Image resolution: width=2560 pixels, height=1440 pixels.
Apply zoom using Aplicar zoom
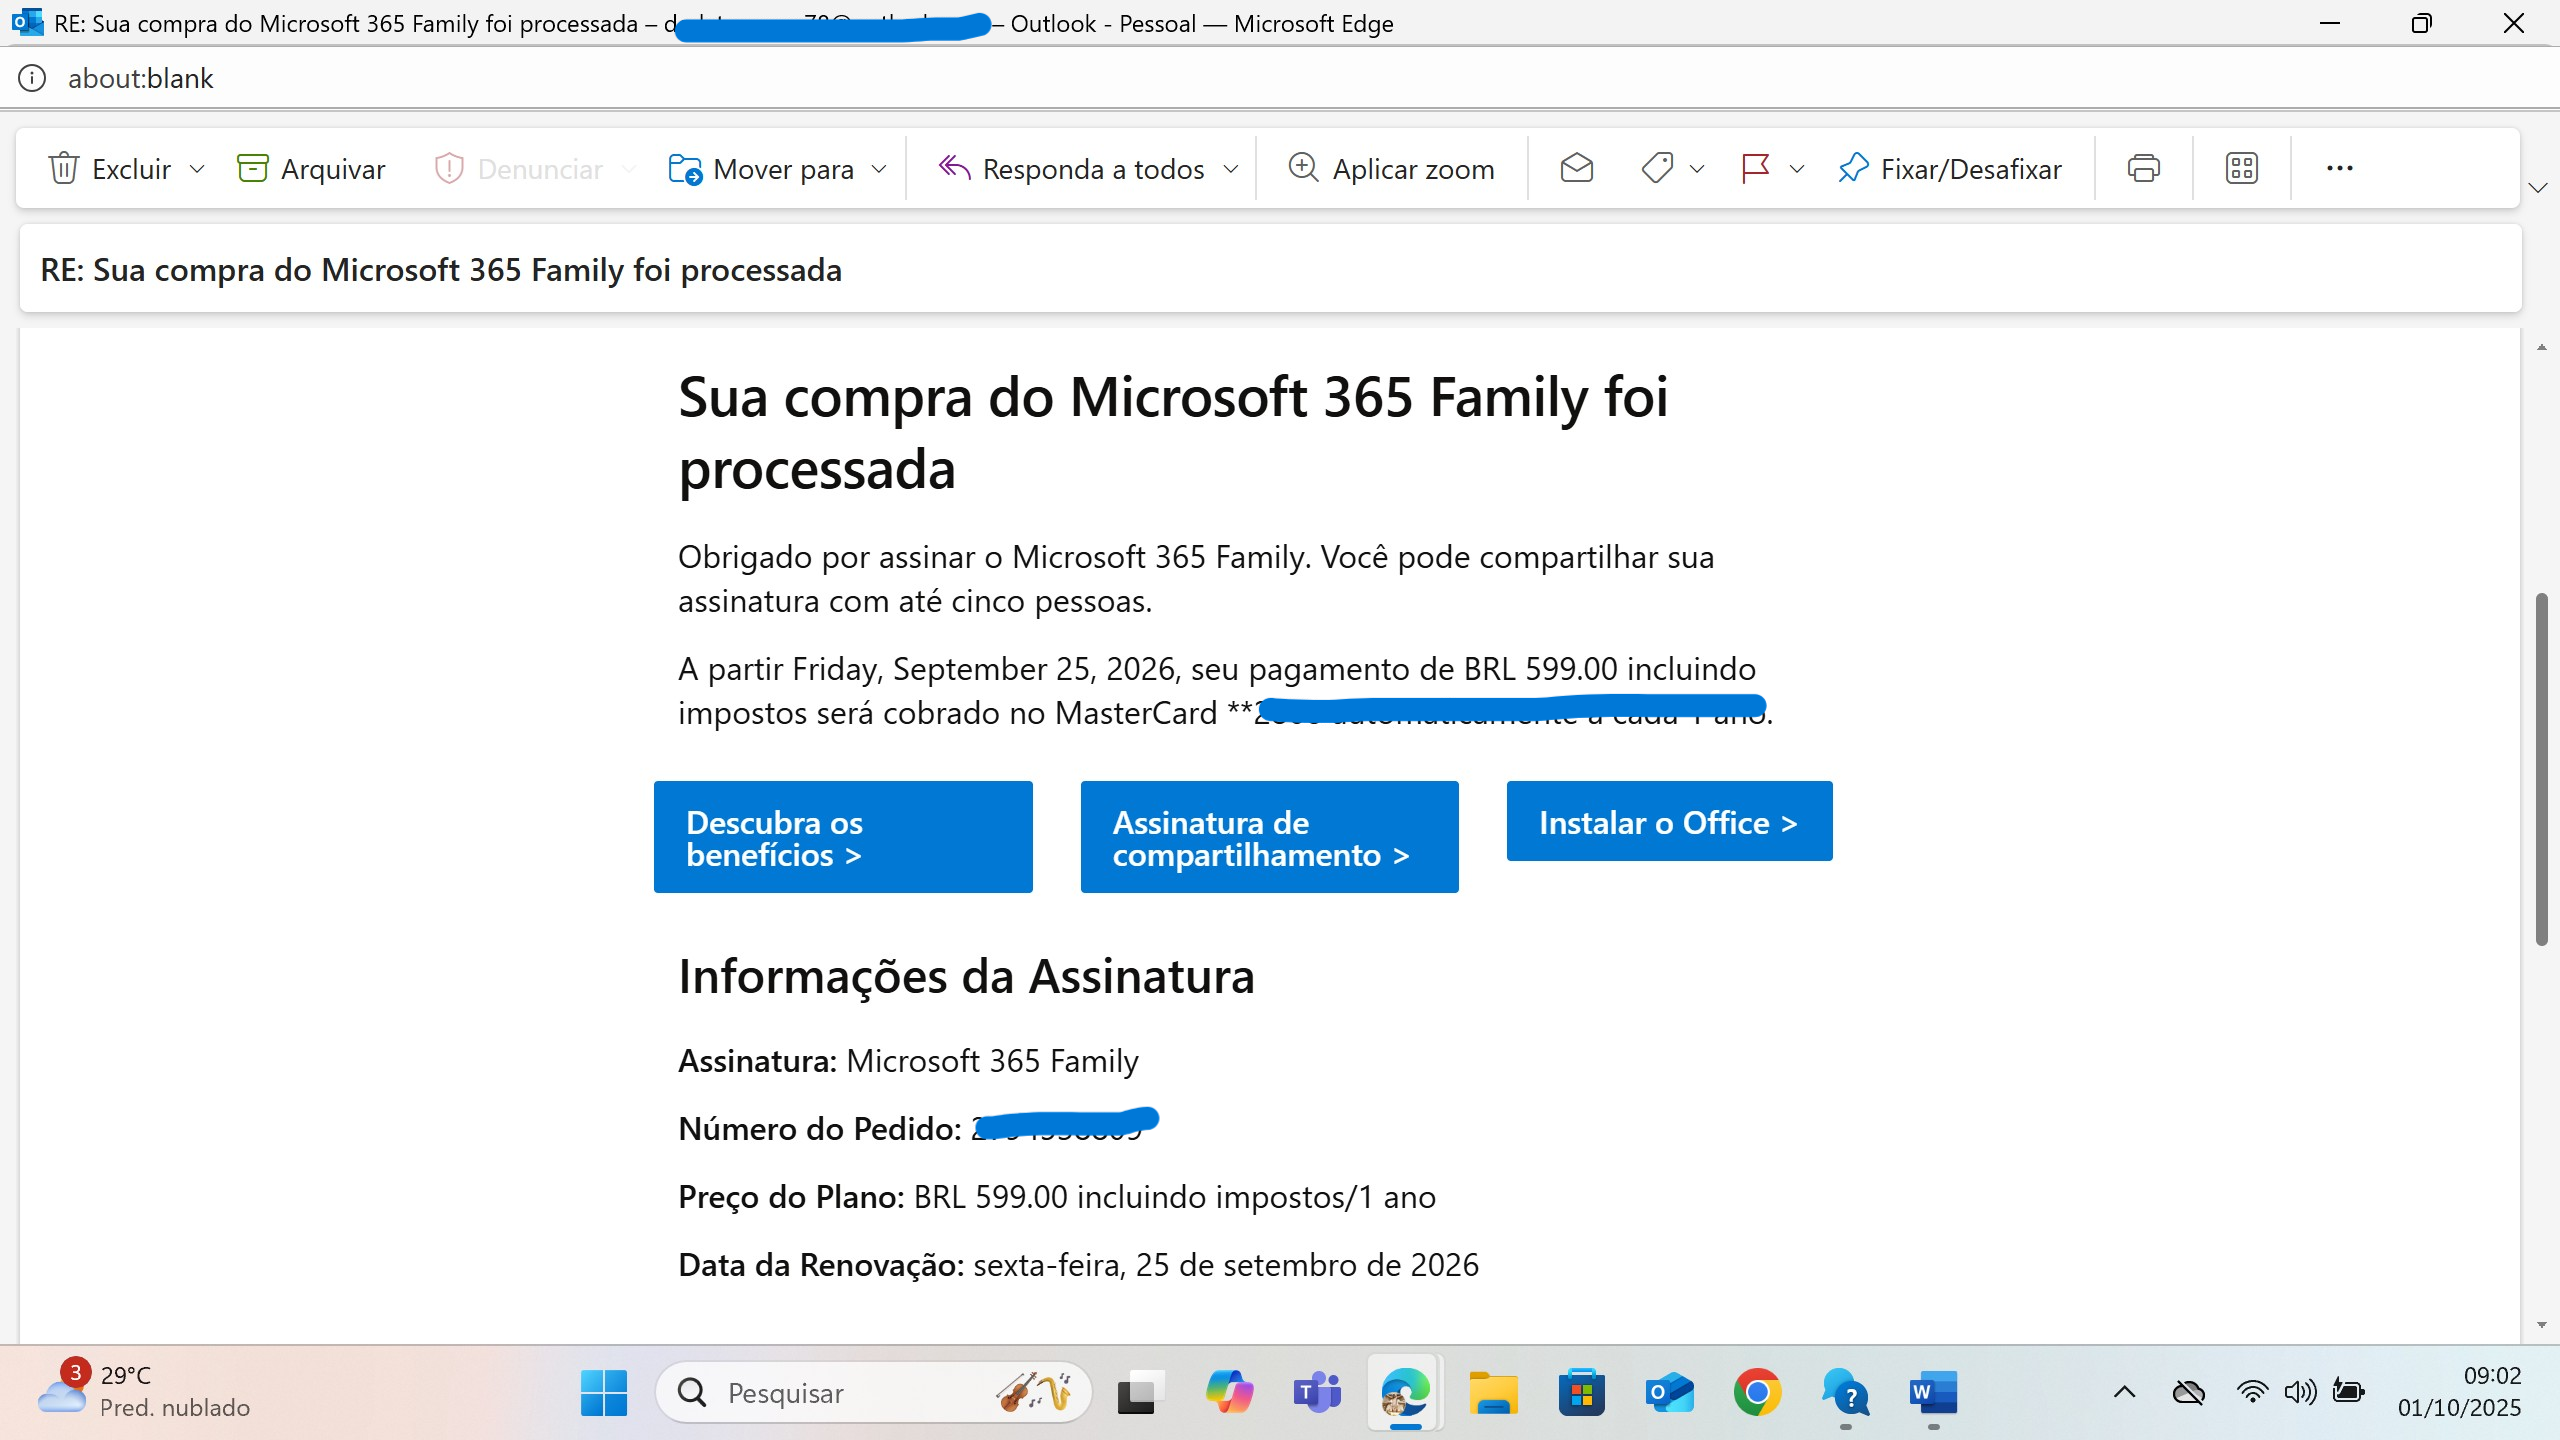[x=1391, y=168]
